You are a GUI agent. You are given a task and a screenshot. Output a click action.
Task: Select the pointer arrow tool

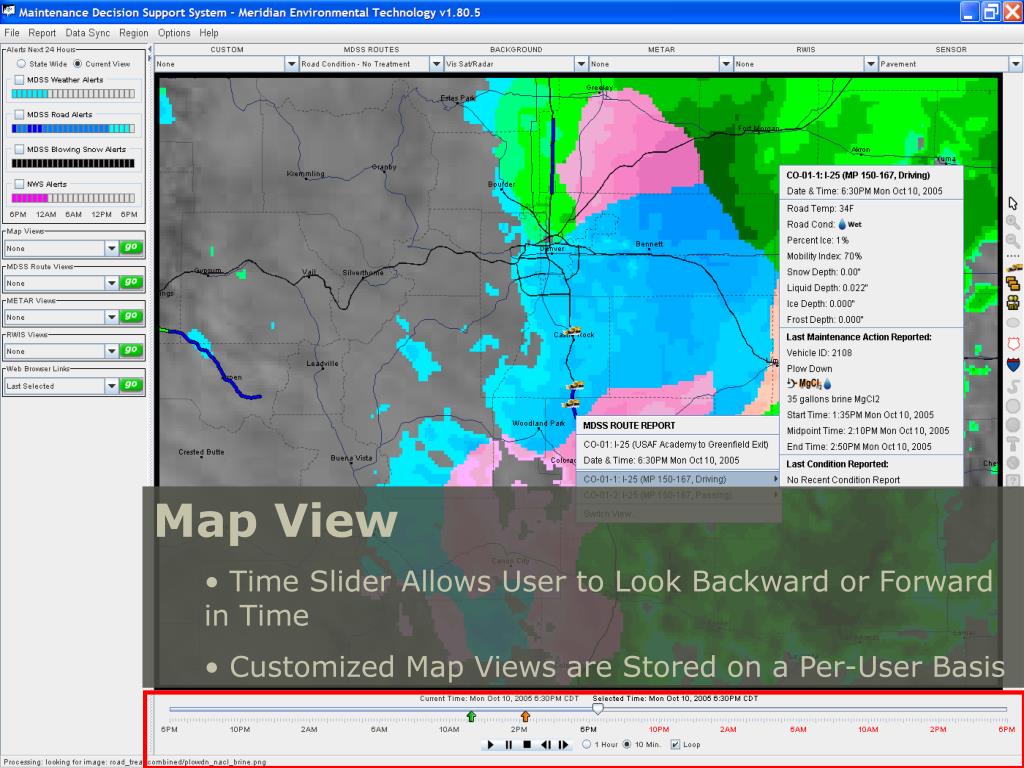pyautogui.click(x=1013, y=203)
